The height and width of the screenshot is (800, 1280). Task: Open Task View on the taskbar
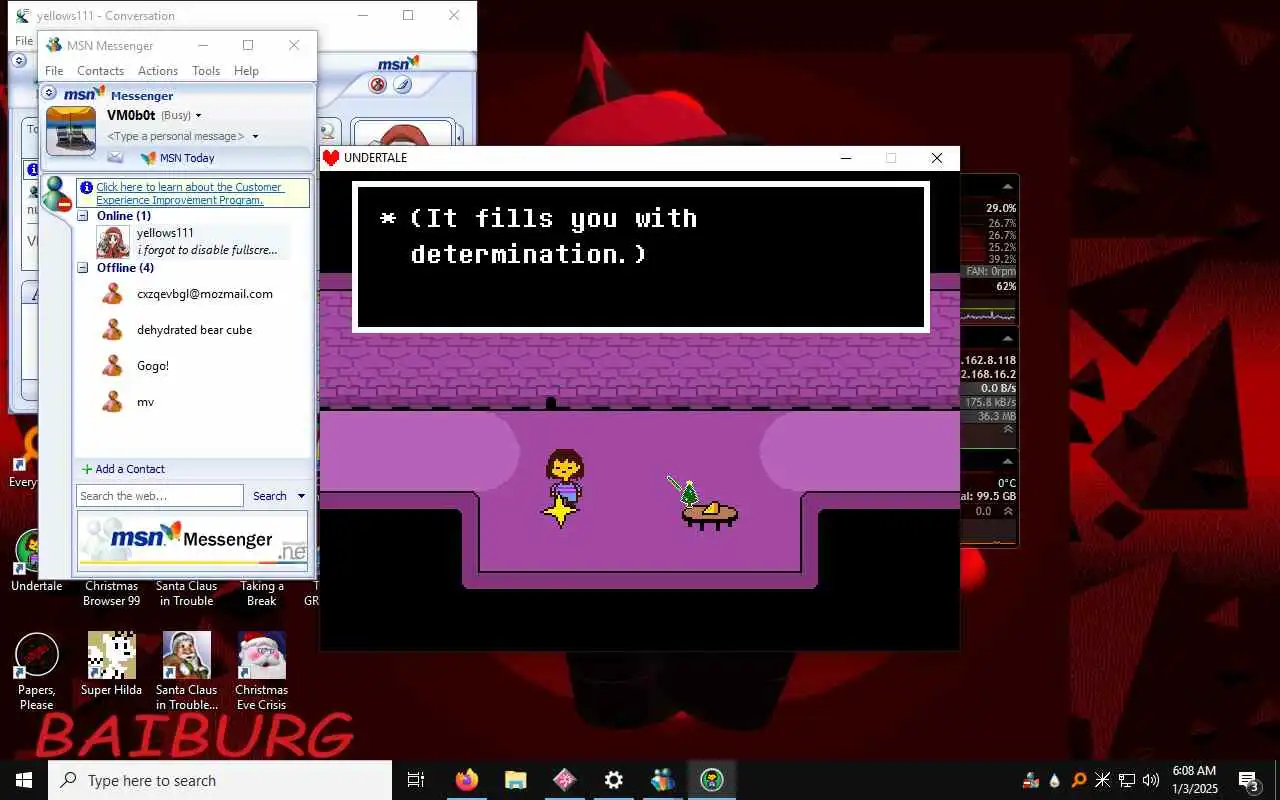point(416,780)
